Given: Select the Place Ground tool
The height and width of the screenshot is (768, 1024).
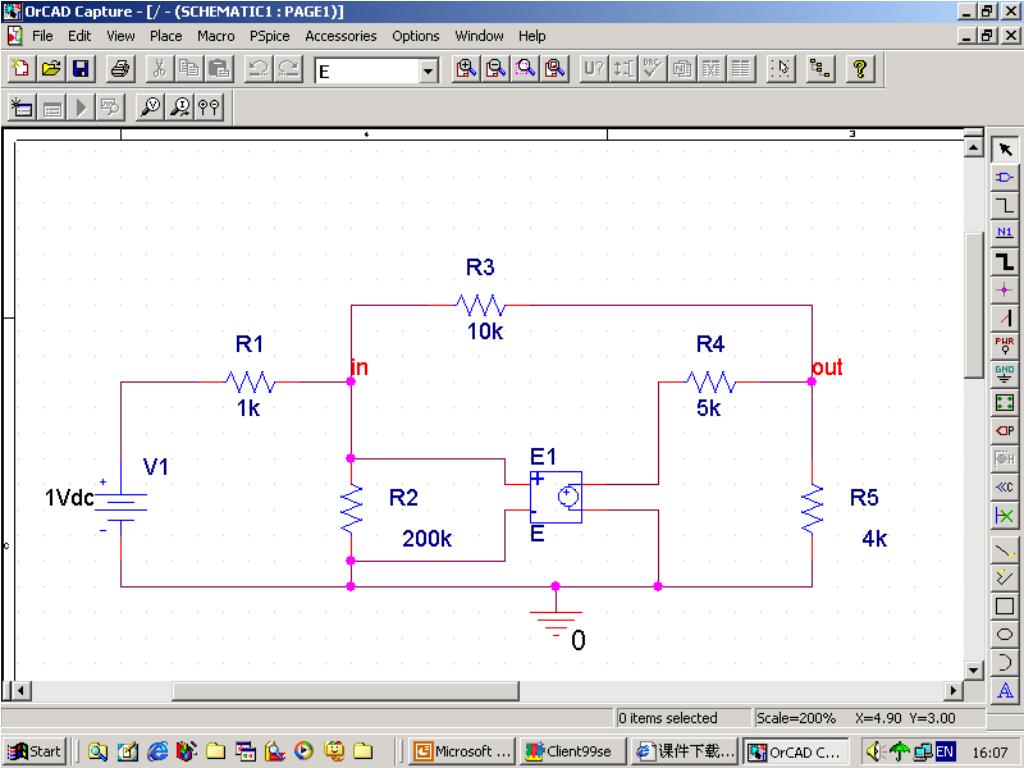Looking at the screenshot, I should tap(1004, 374).
